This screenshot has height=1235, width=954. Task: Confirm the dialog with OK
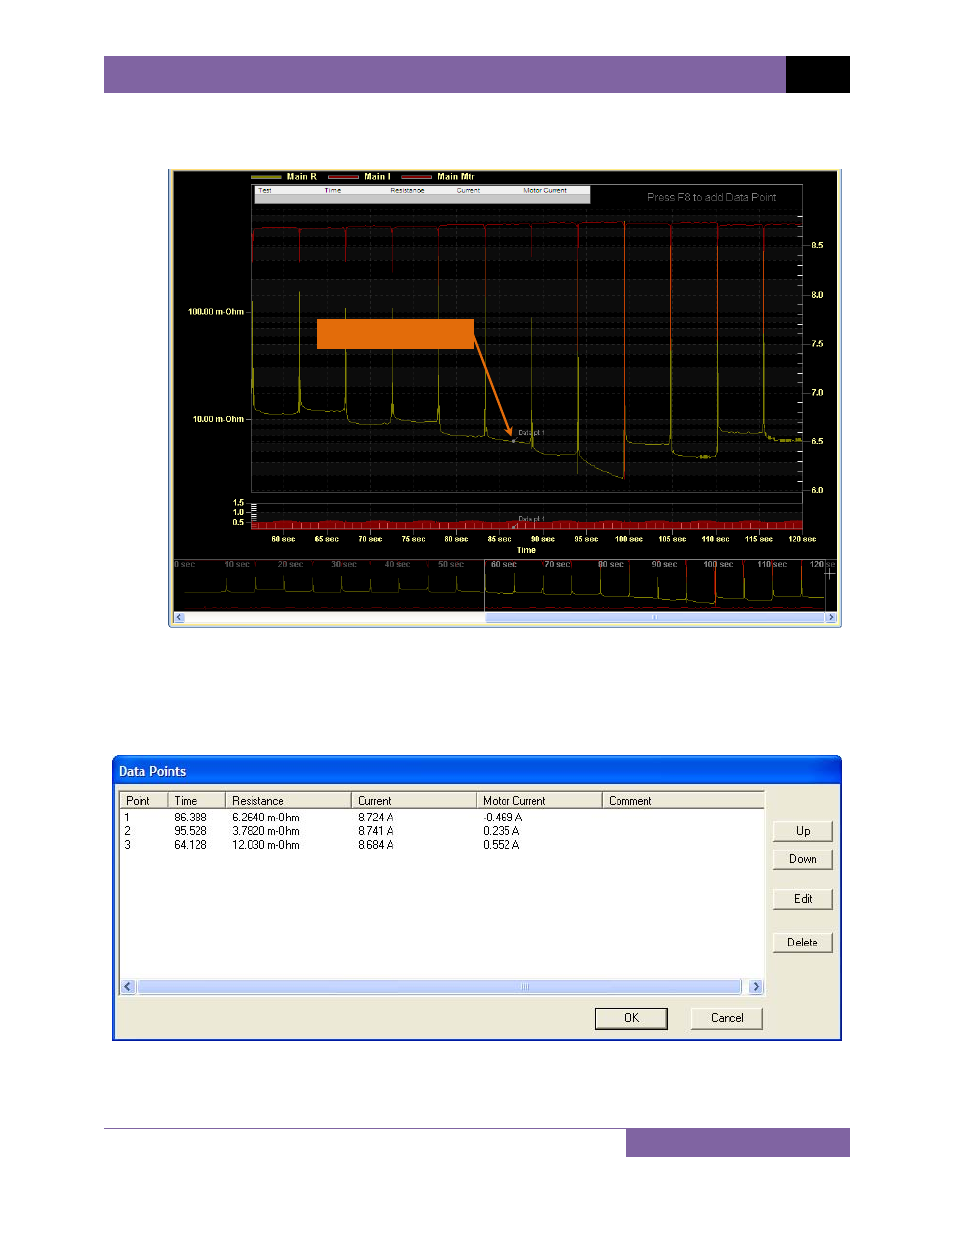(x=631, y=1018)
